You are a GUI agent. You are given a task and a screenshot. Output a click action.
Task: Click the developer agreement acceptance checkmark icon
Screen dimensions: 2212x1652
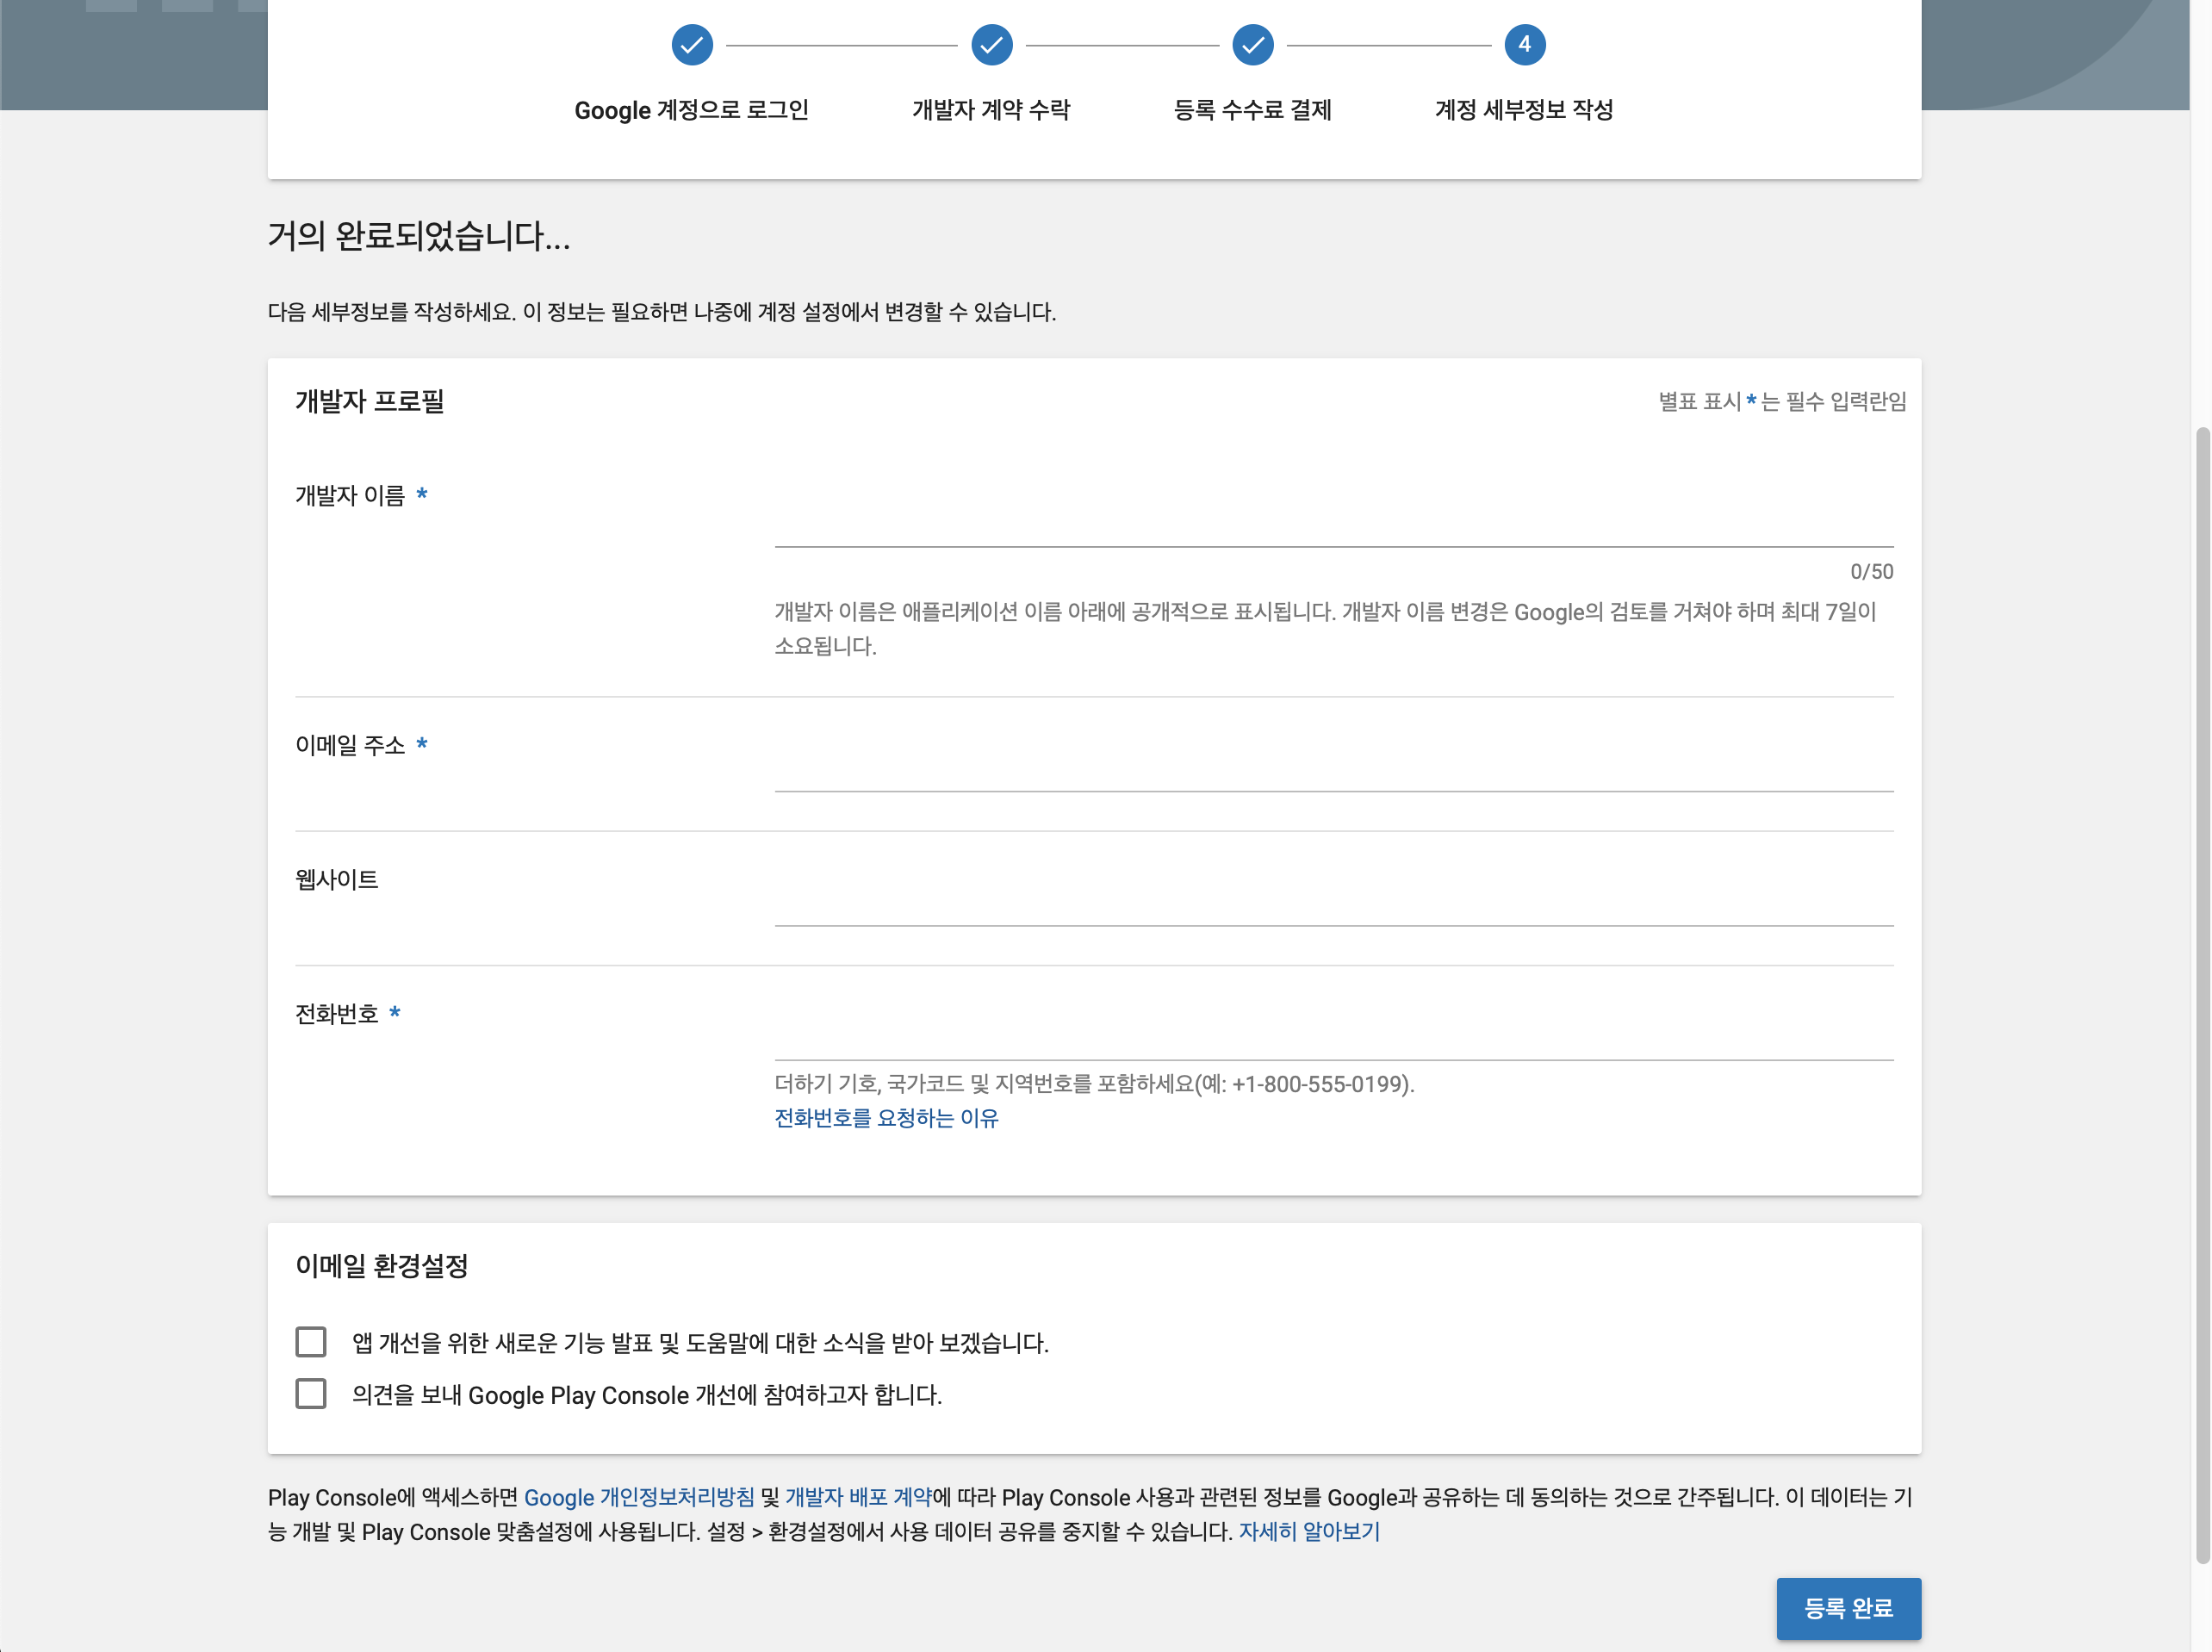click(x=991, y=45)
